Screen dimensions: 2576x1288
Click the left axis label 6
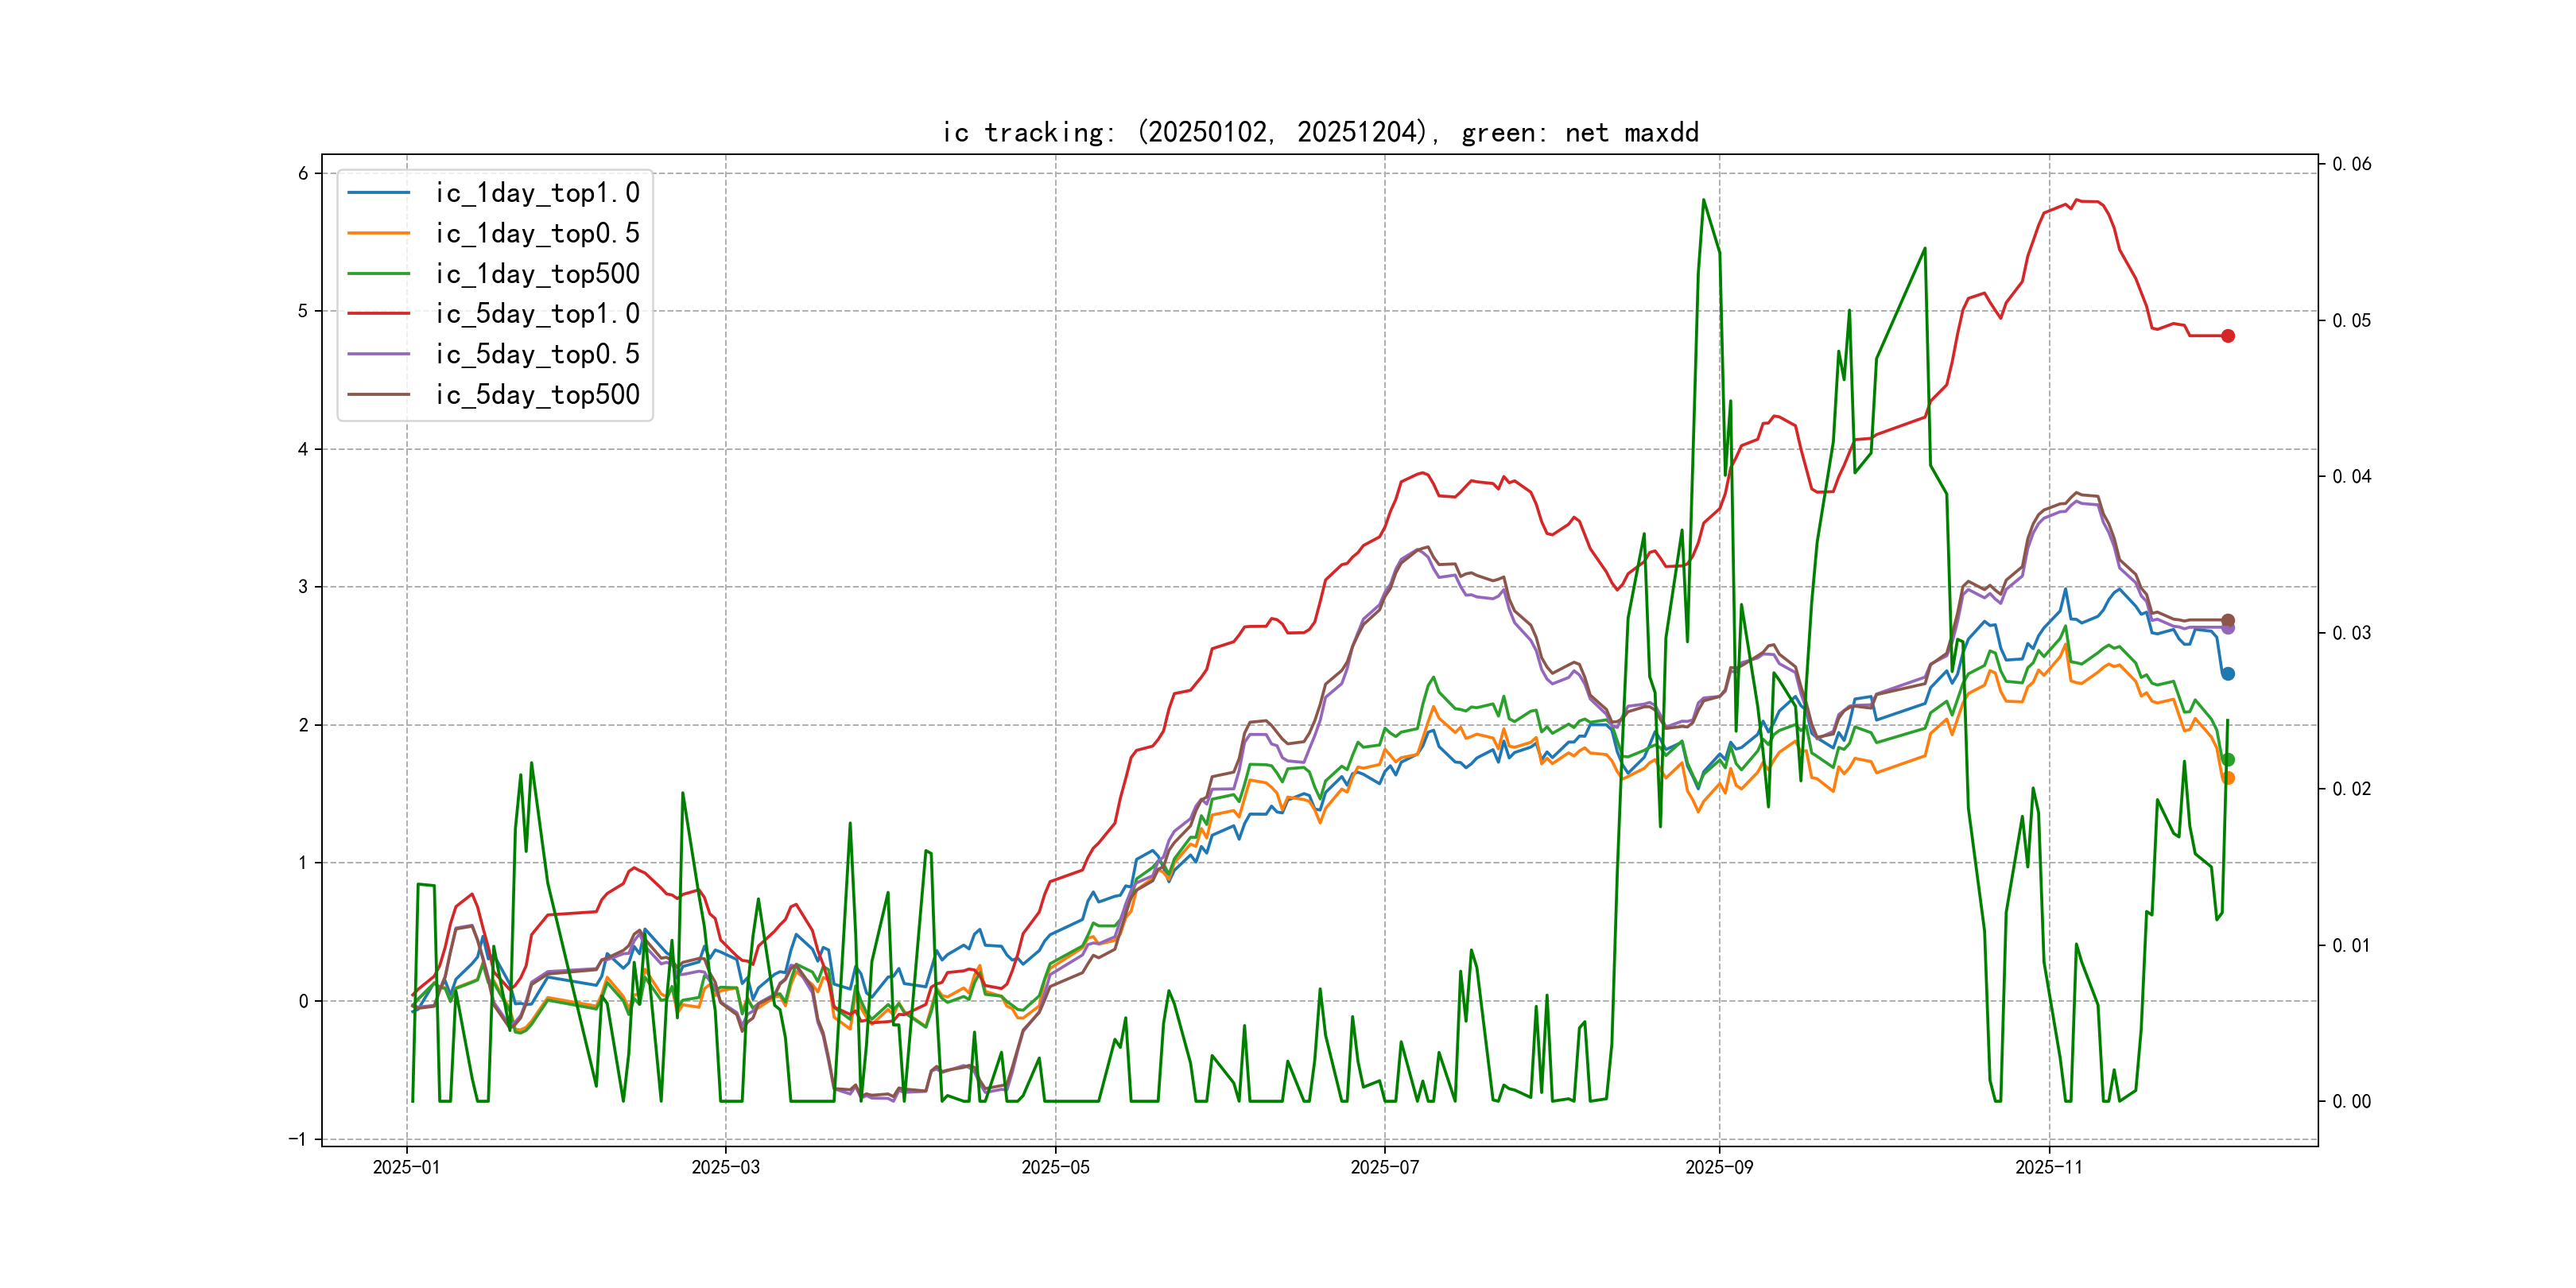[303, 173]
